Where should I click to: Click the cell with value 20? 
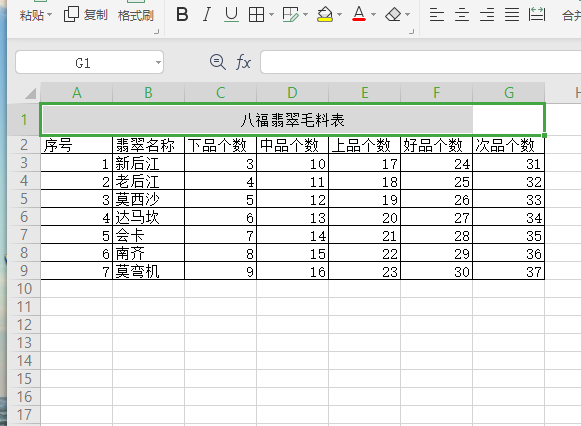364,217
